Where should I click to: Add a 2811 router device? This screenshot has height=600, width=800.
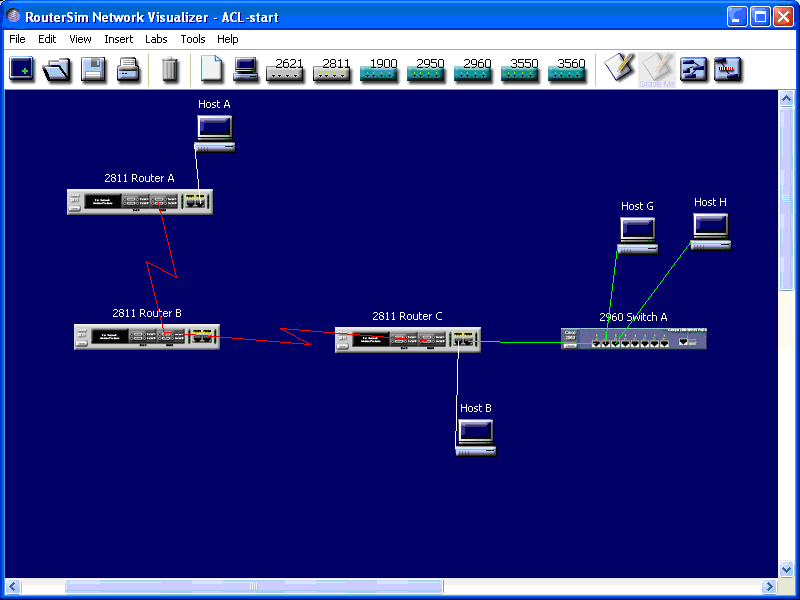pos(332,69)
